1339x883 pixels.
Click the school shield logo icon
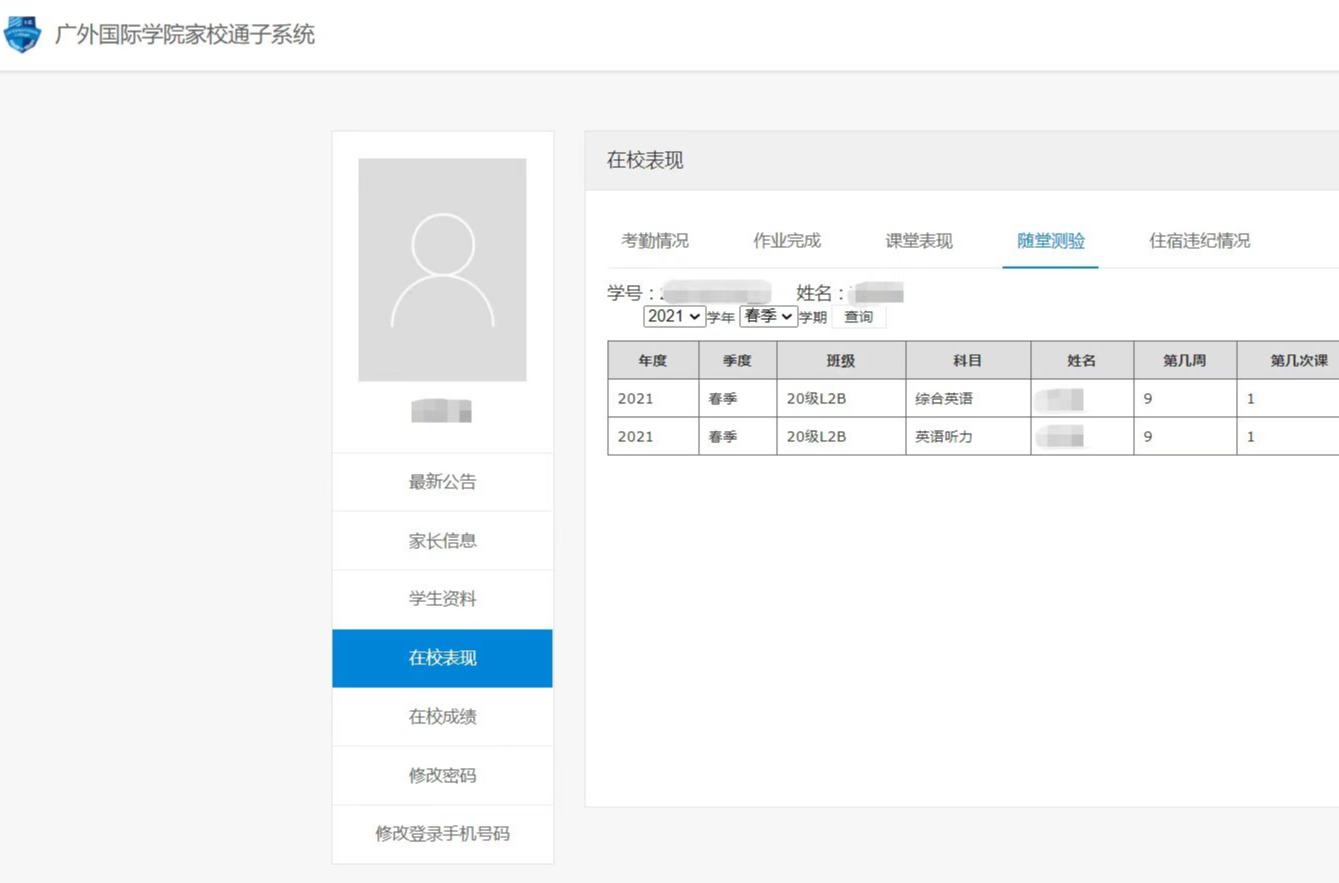[x=21, y=33]
